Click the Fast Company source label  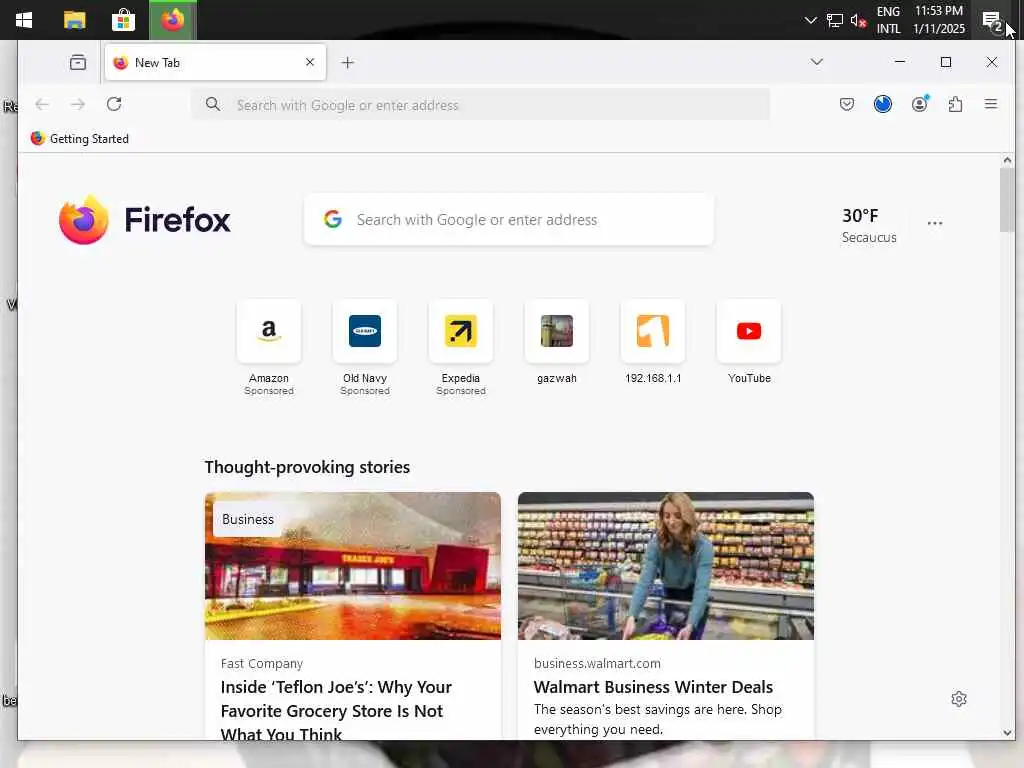(261, 664)
